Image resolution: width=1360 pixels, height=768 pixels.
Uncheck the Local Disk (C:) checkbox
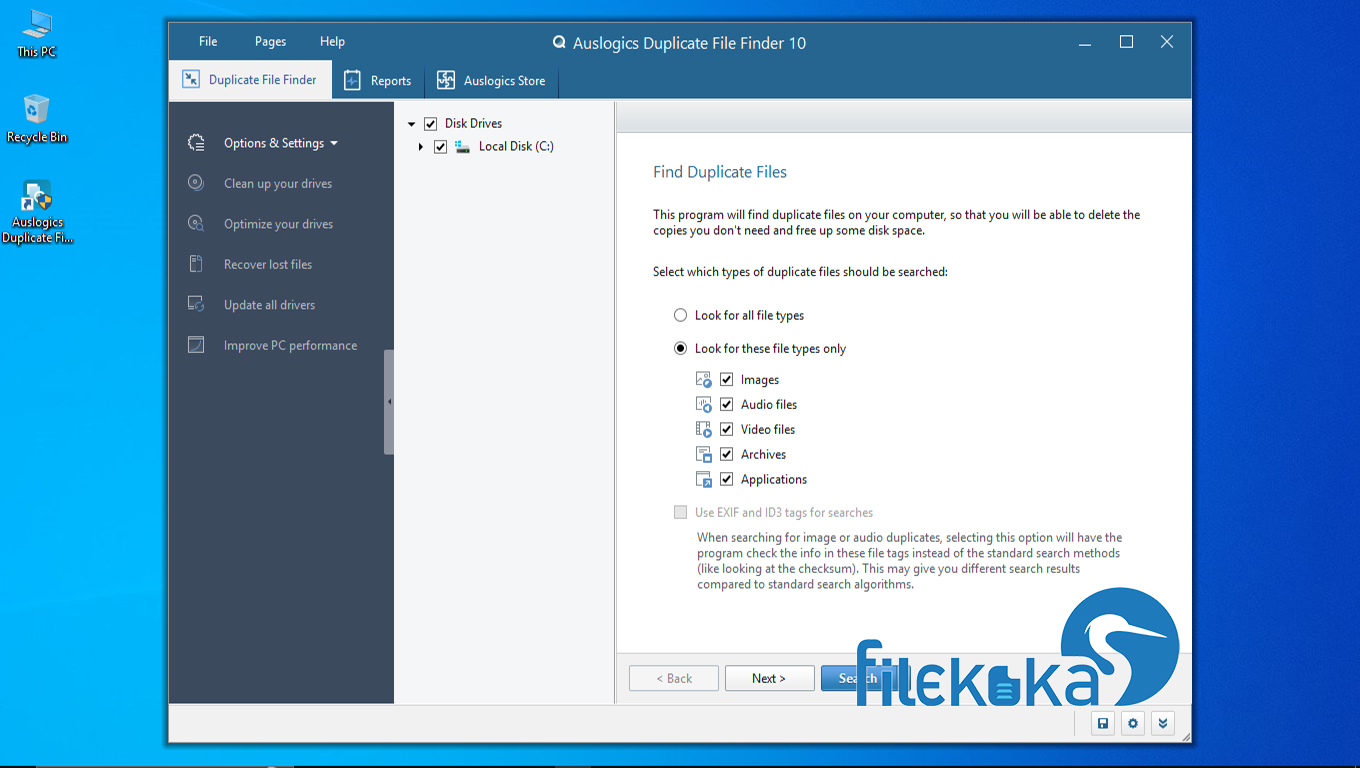click(x=440, y=147)
